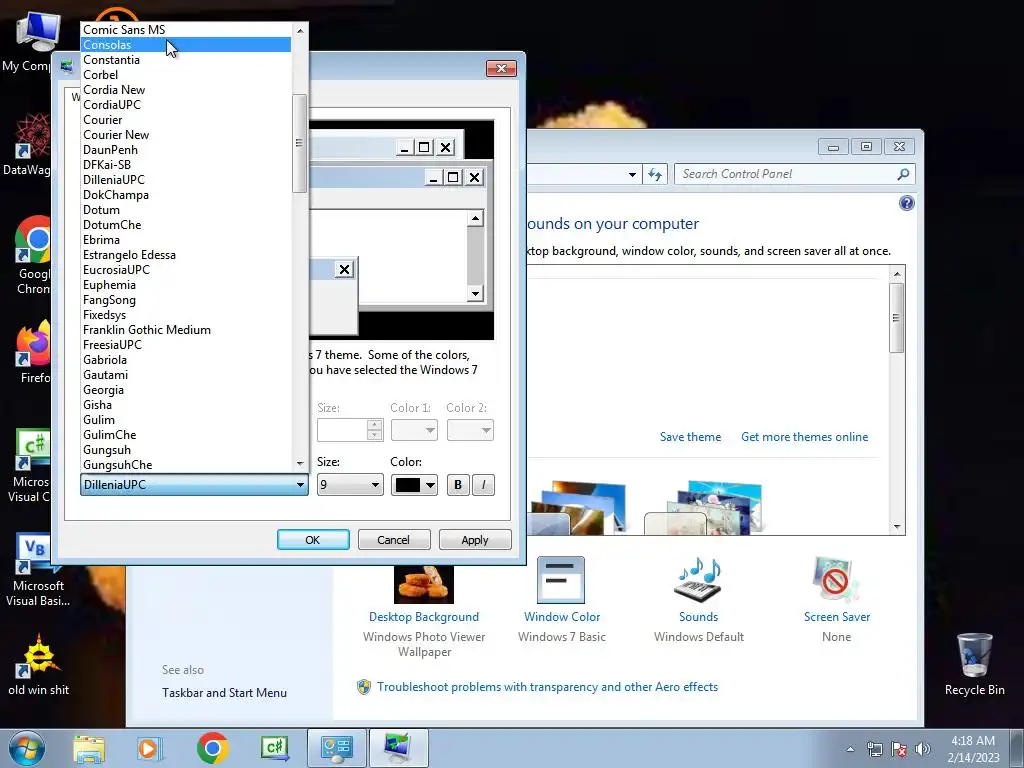Viewport: 1024px width, 768px height.
Task: Click the volume speaker tray icon
Action: click(x=923, y=749)
